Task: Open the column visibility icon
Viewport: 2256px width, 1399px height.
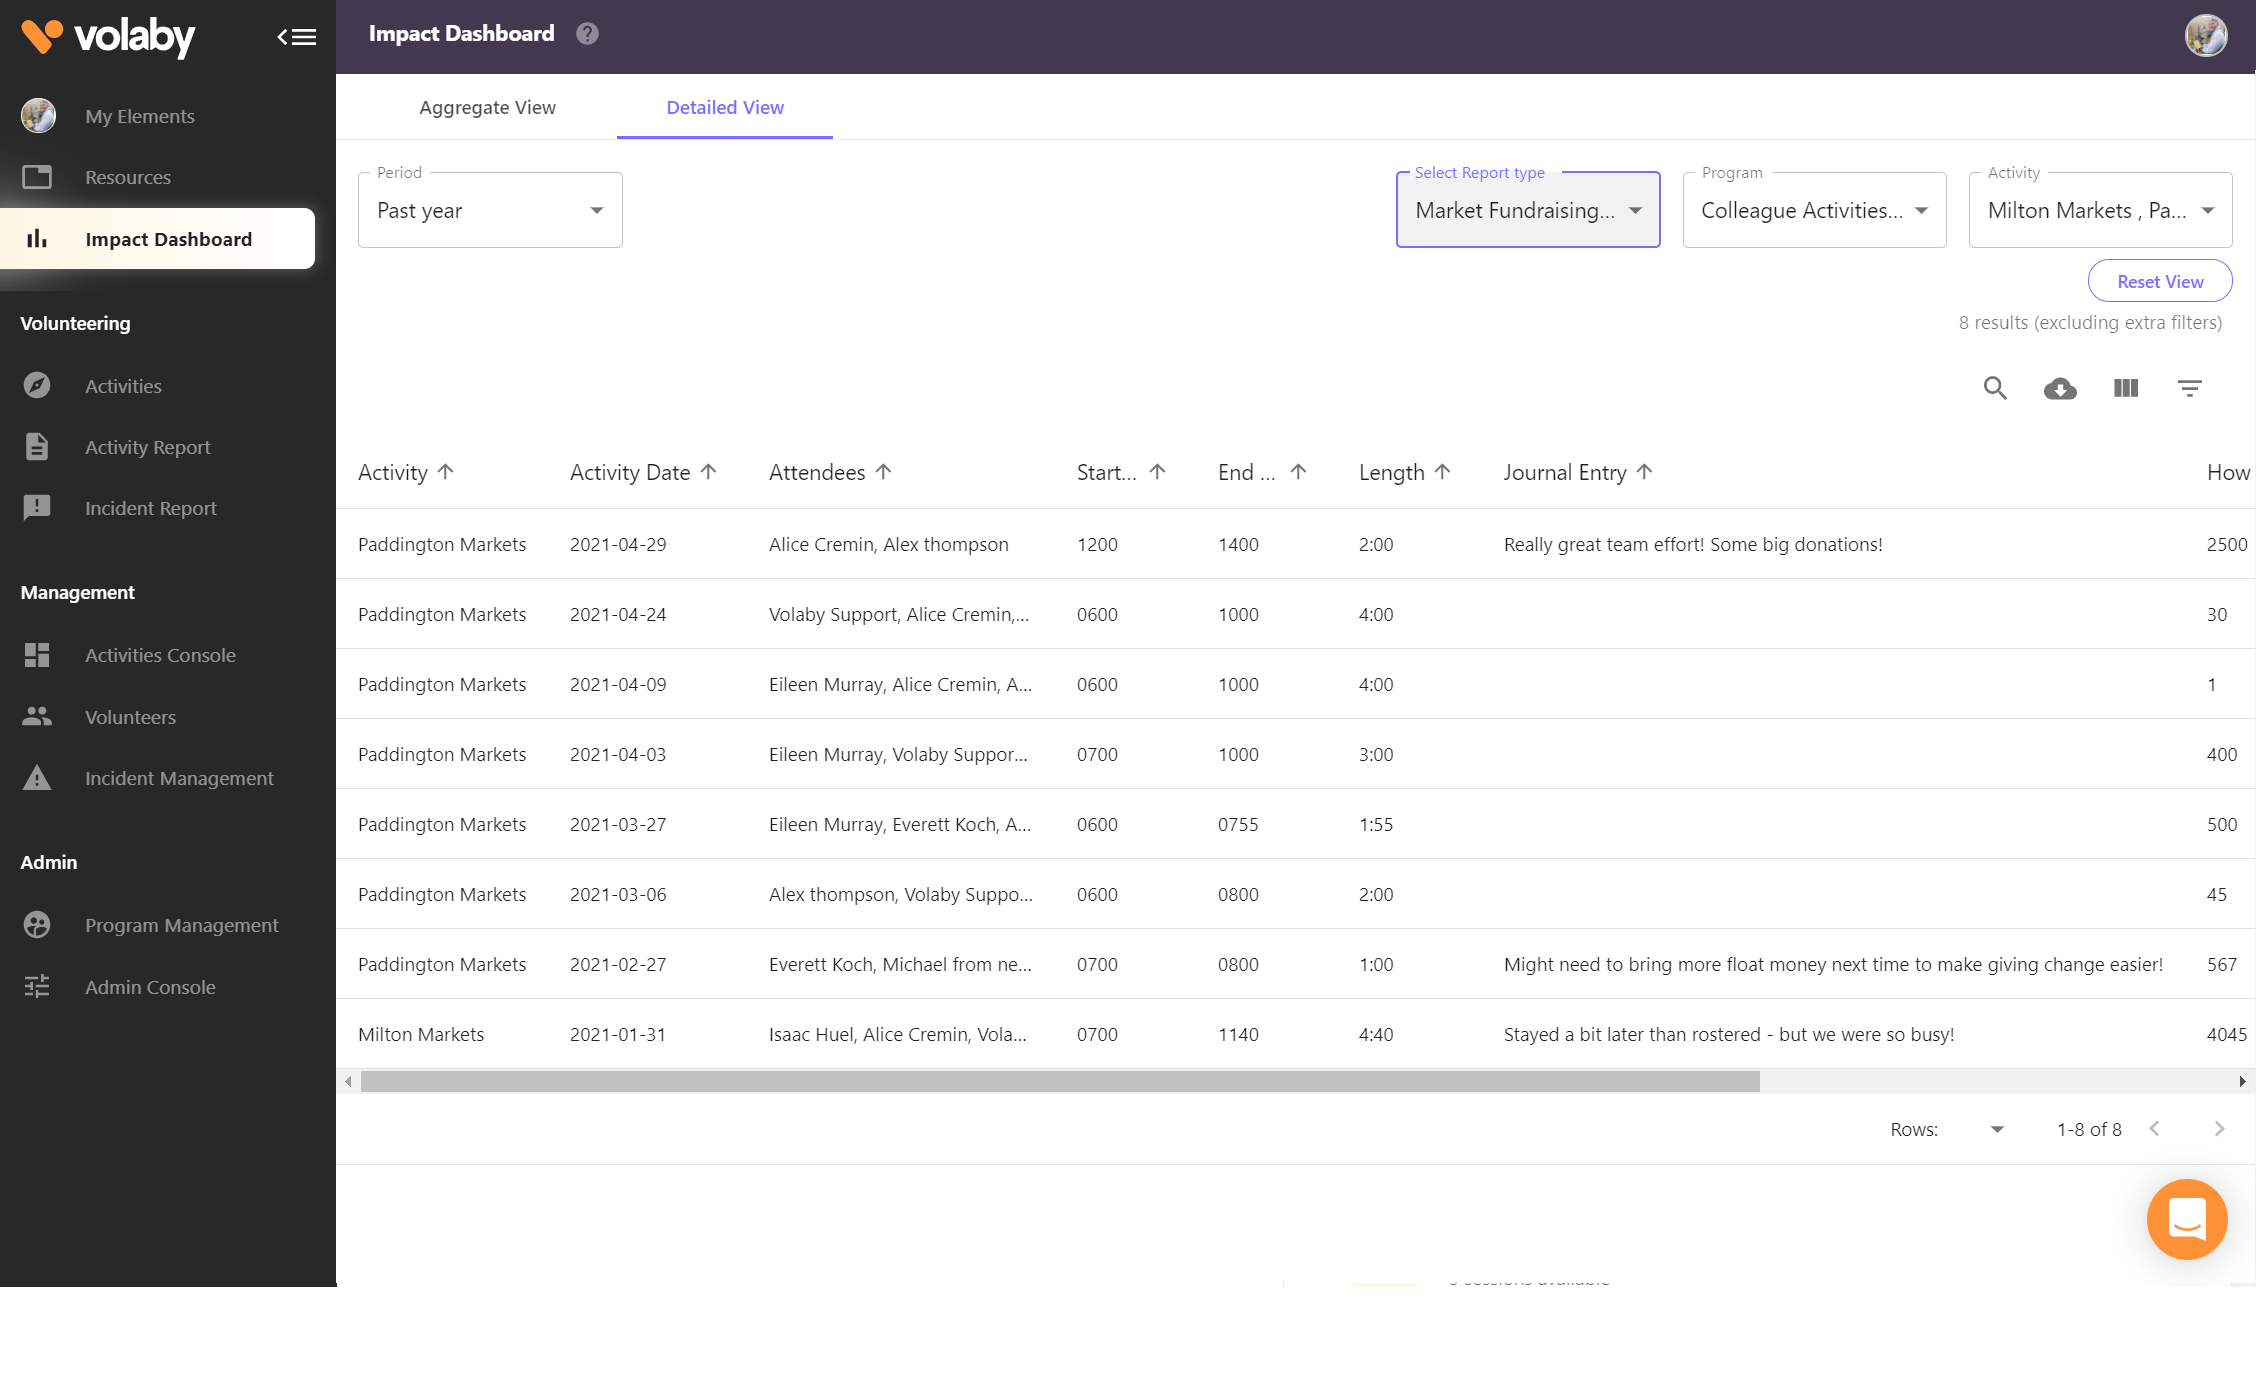Action: pyautogui.click(x=2126, y=388)
